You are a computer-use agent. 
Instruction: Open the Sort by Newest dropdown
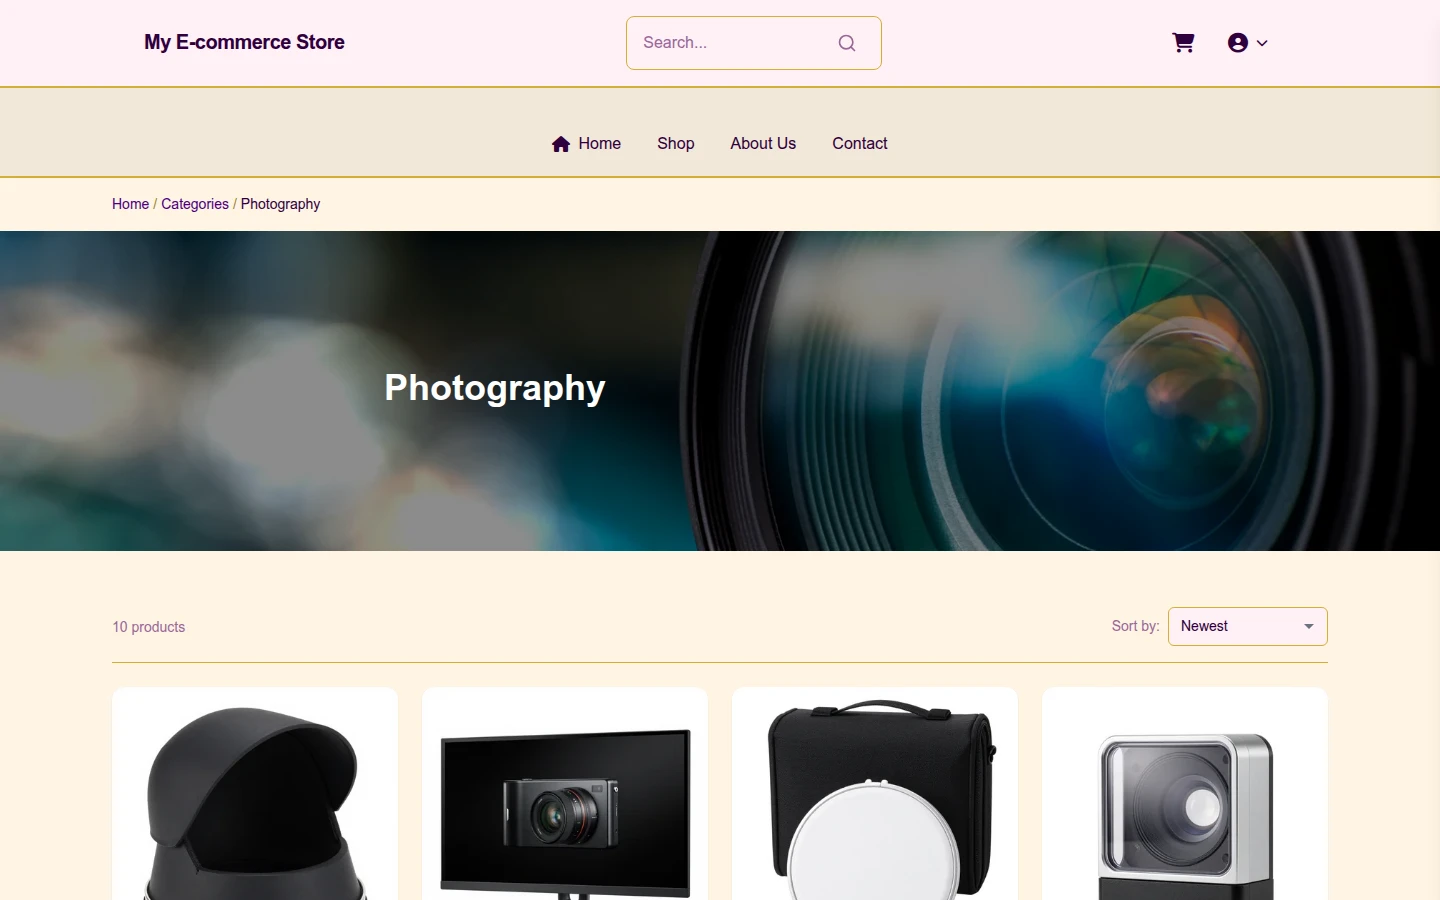click(1248, 627)
